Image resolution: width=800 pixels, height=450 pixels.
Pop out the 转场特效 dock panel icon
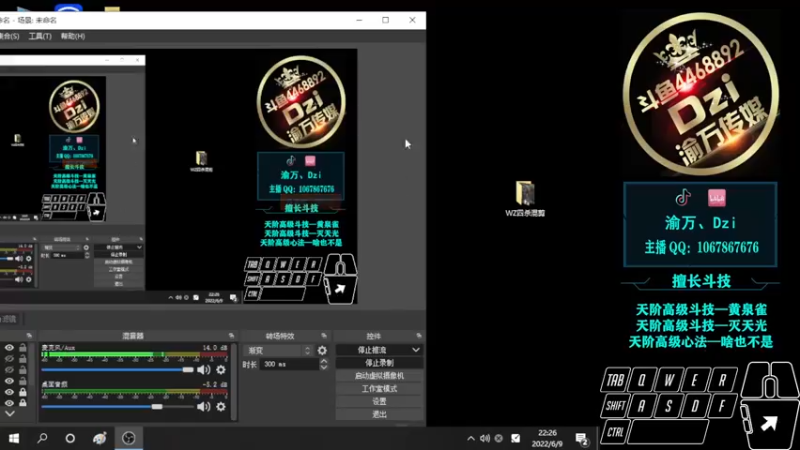tap(323, 336)
